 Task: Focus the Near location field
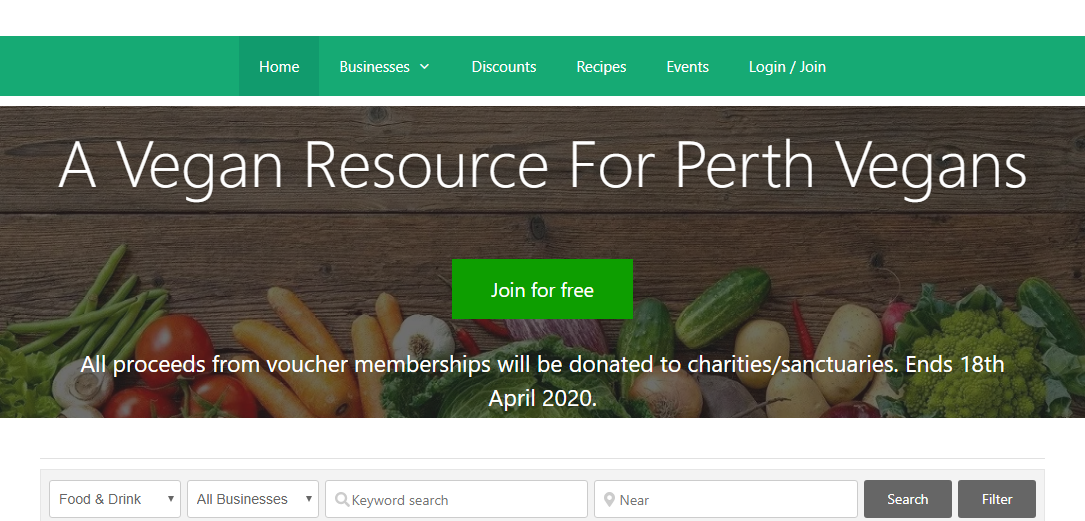coord(725,499)
